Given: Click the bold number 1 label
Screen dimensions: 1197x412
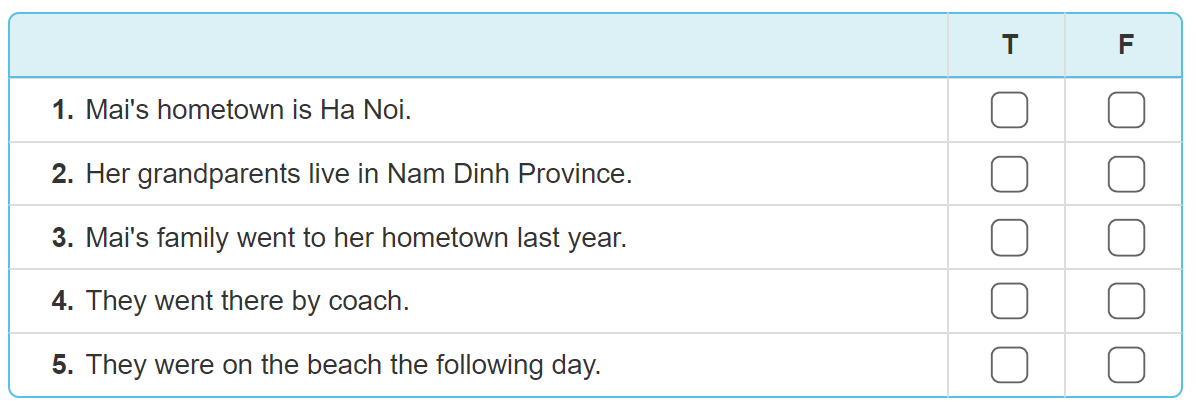Looking at the screenshot, I should (x=62, y=110).
